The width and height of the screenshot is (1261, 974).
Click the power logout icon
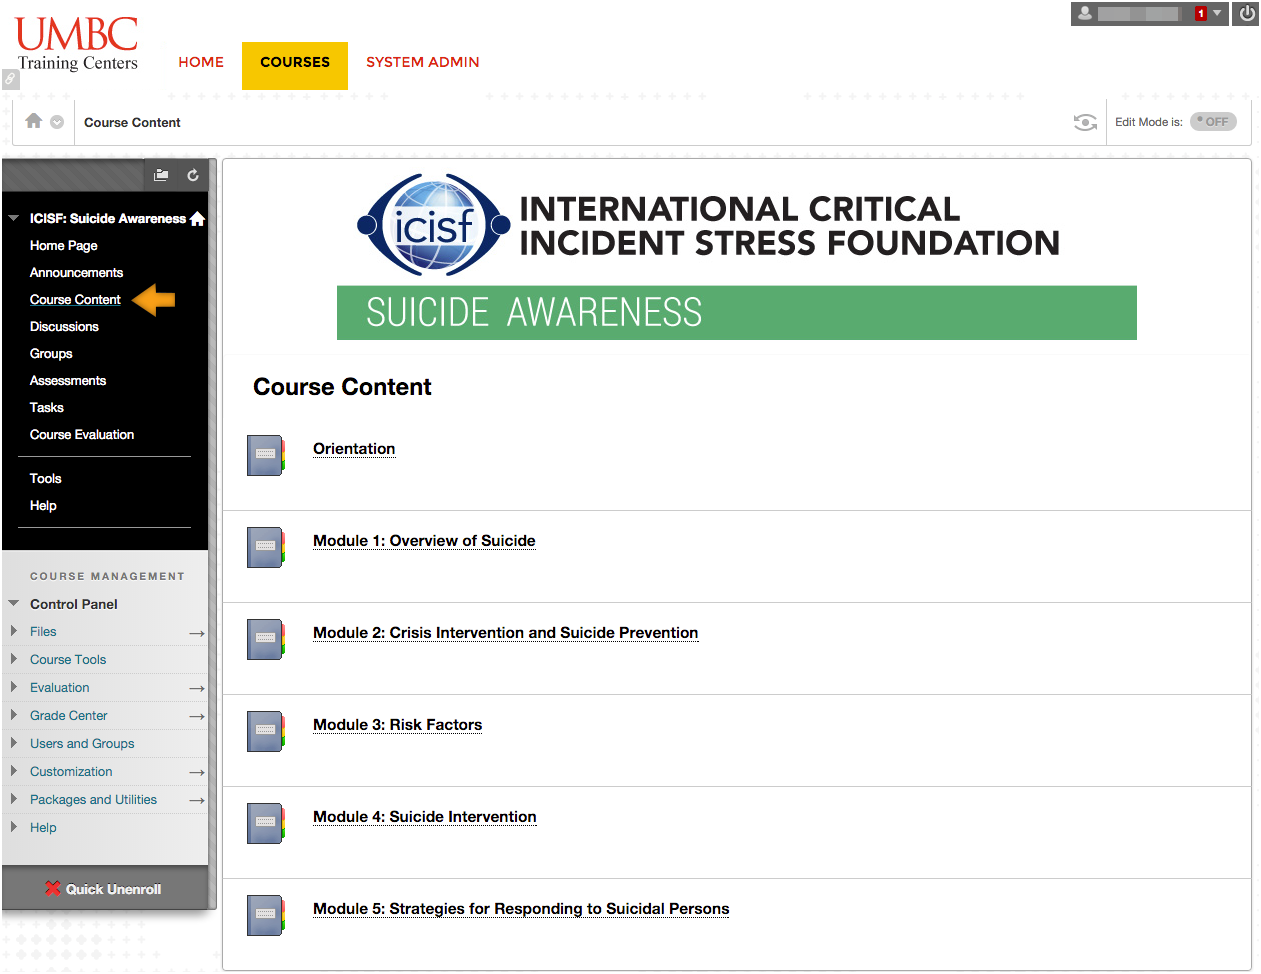pos(1246,14)
